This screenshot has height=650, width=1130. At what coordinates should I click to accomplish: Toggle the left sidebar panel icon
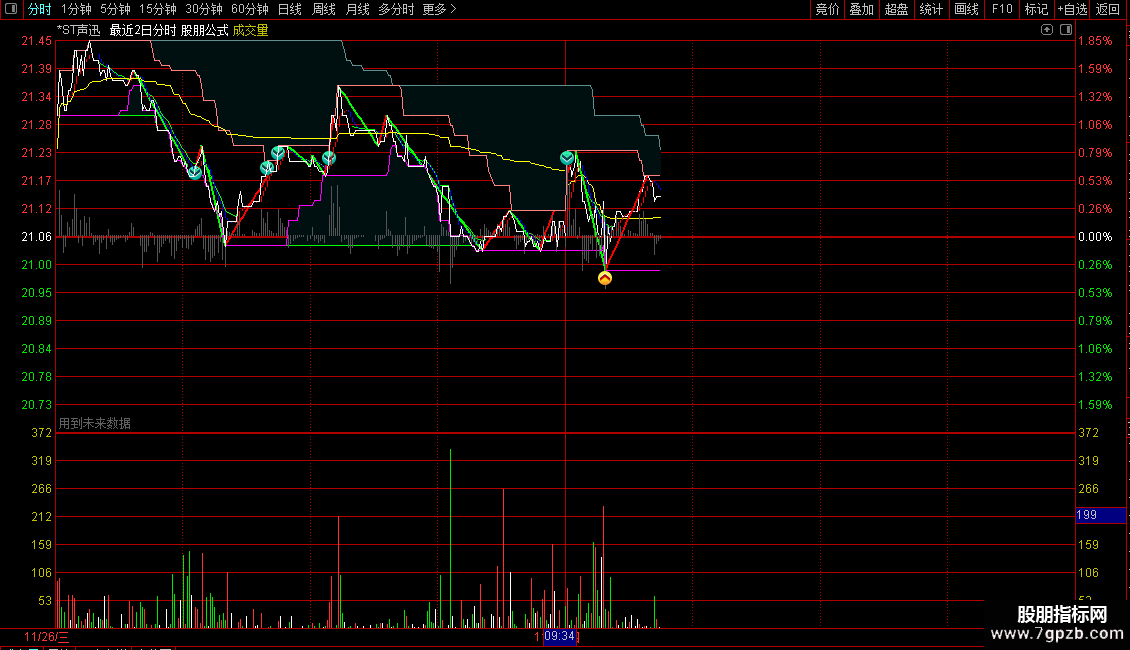(x=11, y=9)
